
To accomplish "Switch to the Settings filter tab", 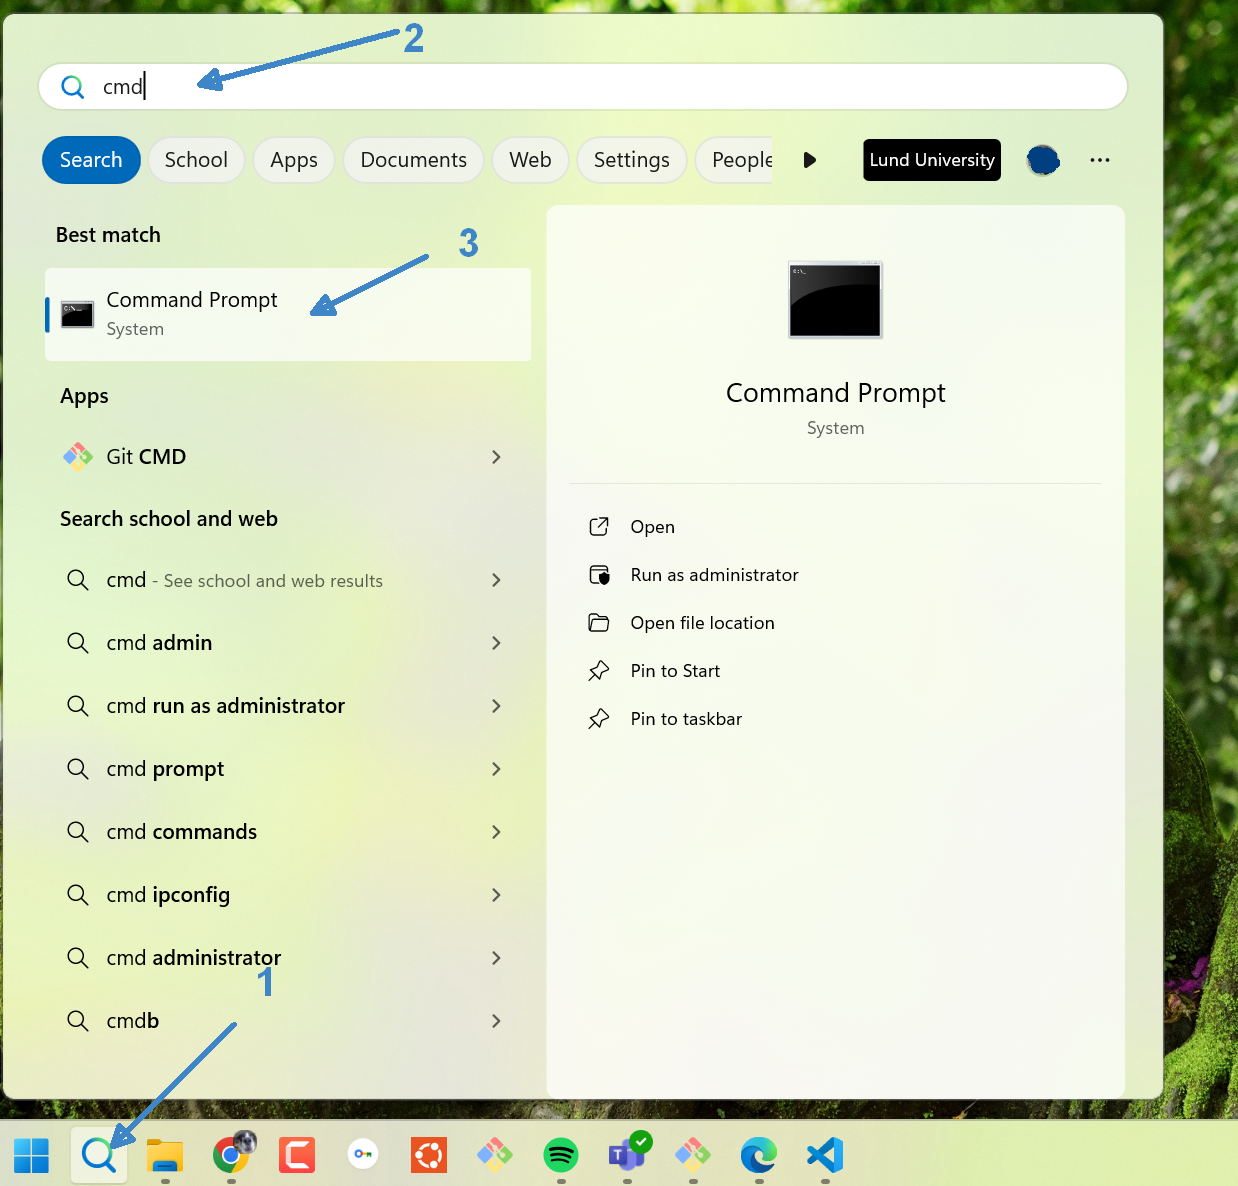I will (632, 160).
